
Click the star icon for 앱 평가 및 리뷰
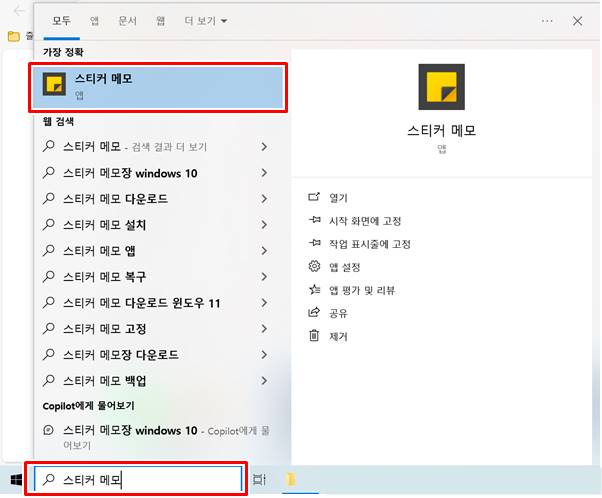click(314, 290)
